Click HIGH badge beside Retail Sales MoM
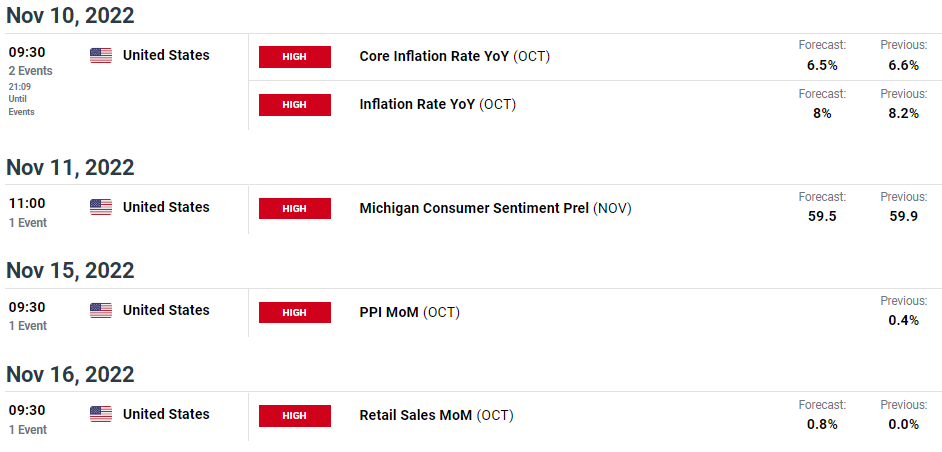The image size is (942, 452). (x=294, y=415)
